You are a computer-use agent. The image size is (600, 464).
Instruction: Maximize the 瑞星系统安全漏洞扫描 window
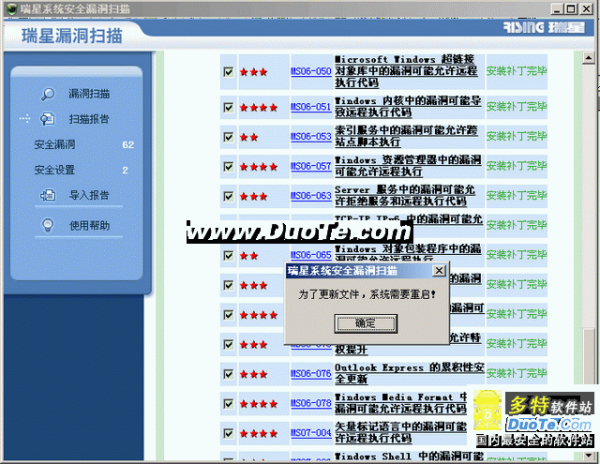coord(571,8)
